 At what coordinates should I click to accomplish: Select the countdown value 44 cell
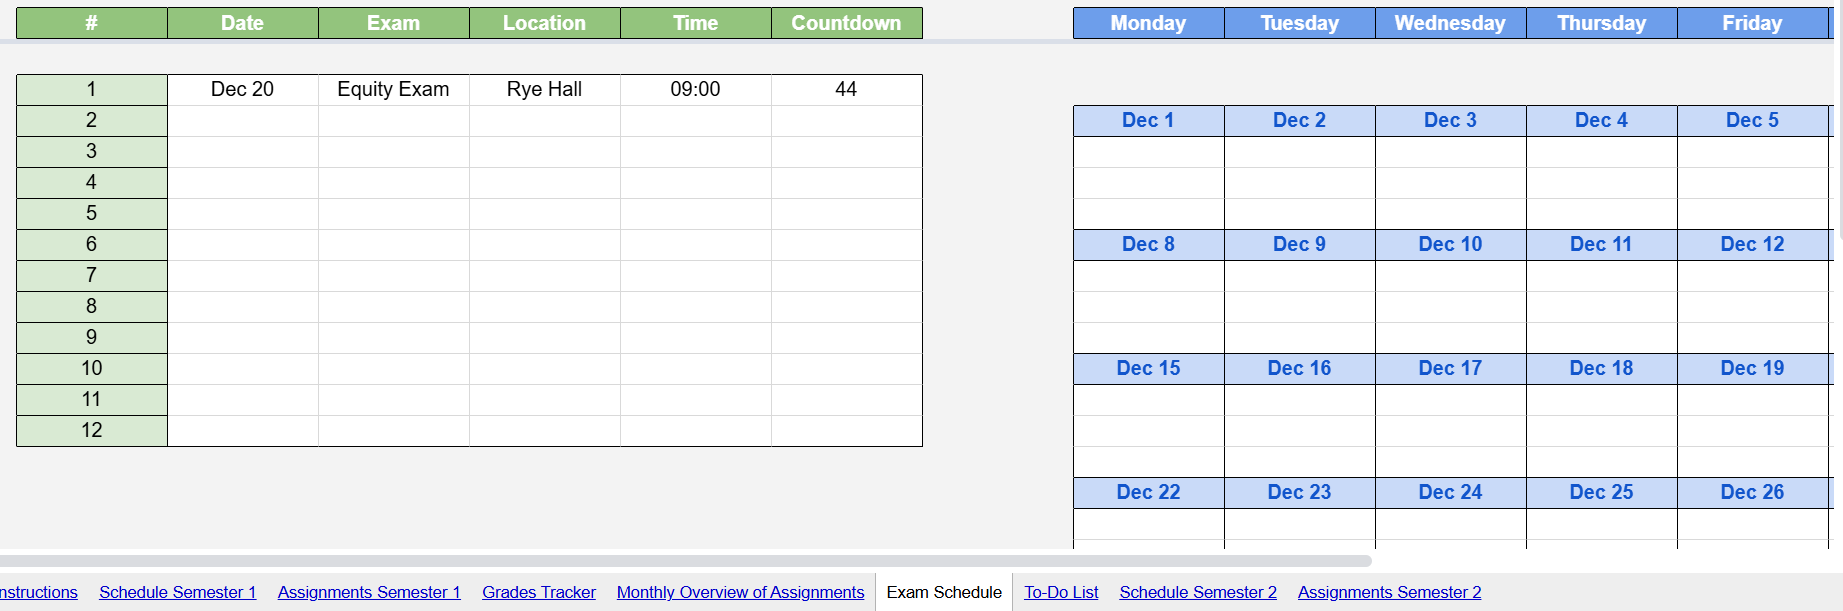(x=846, y=89)
